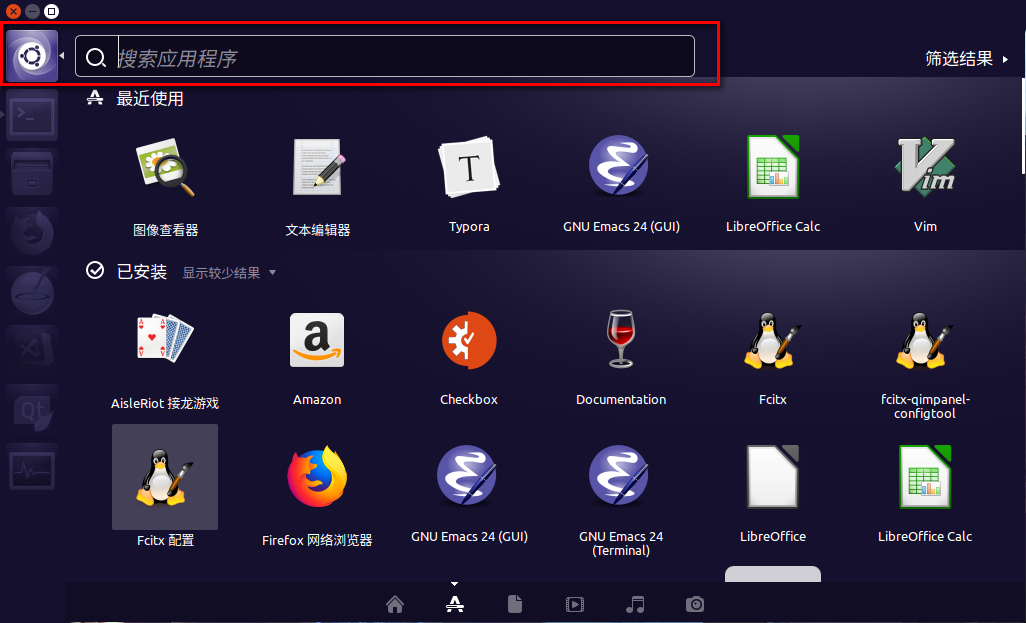Collapse results with 显示较少结果

tap(228, 273)
